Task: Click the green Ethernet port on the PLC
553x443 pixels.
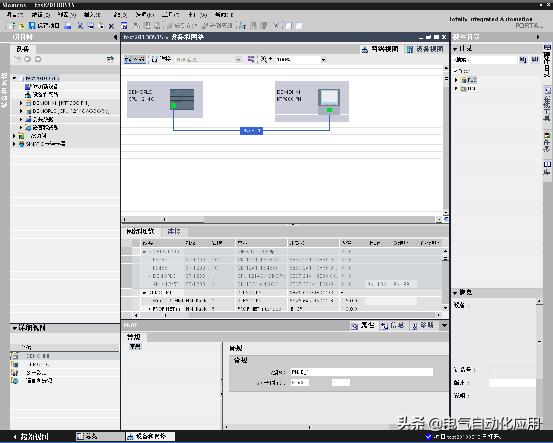Action: (174, 105)
